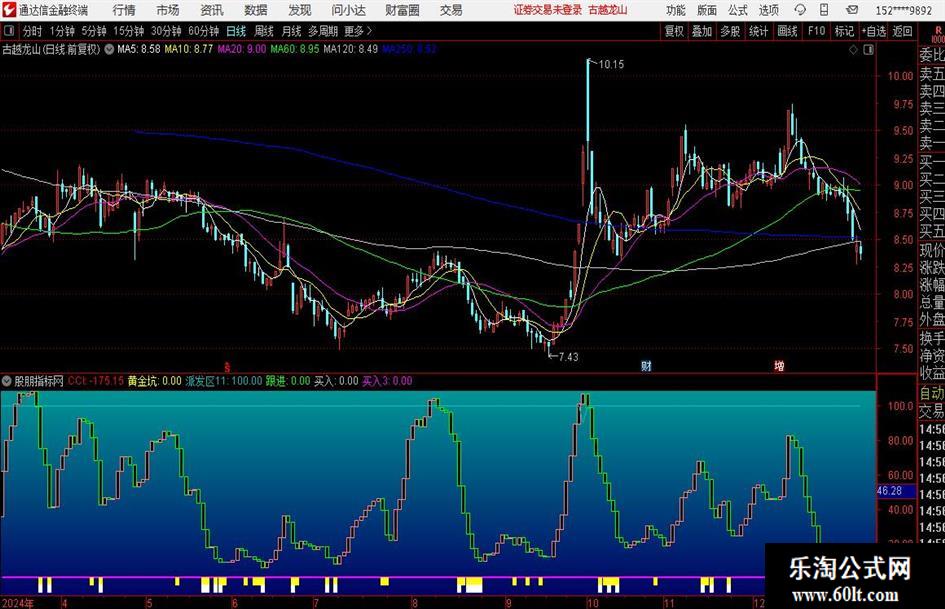Open the 发现 menu
The width and height of the screenshot is (945, 609).
coord(300,10)
